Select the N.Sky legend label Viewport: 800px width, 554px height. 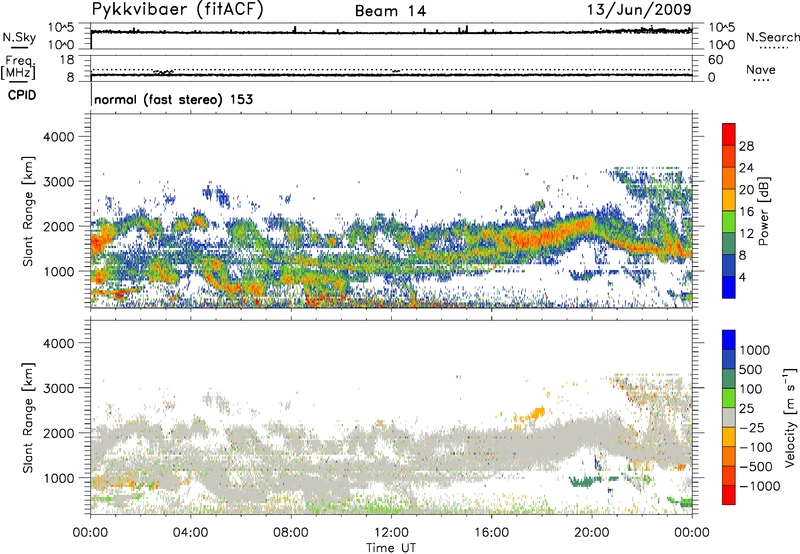pos(19,37)
